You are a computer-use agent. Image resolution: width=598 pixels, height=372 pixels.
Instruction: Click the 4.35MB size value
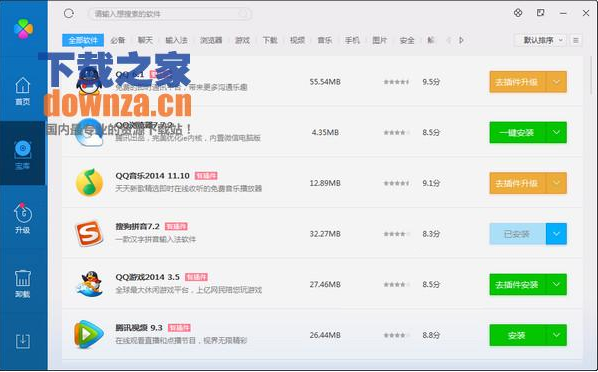[325, 132]
